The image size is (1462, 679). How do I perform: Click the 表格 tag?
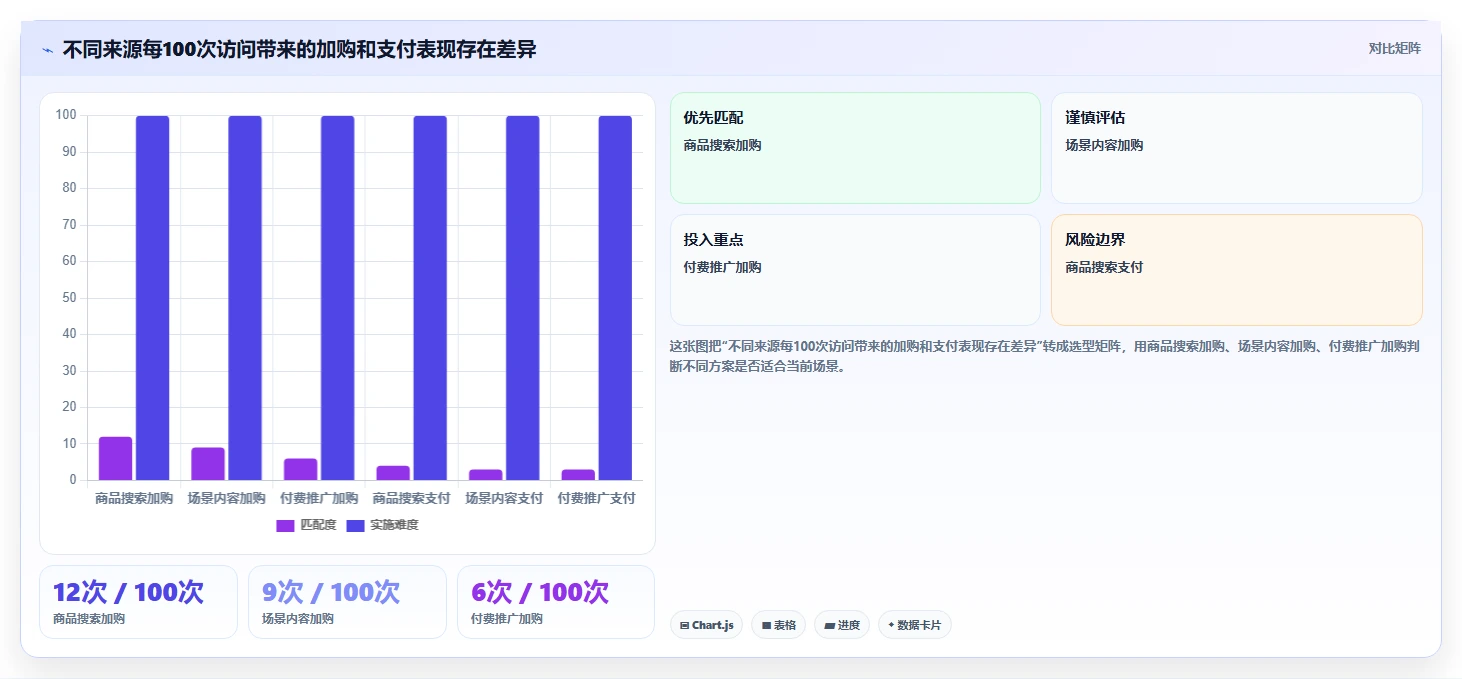[x=778, y=625]
